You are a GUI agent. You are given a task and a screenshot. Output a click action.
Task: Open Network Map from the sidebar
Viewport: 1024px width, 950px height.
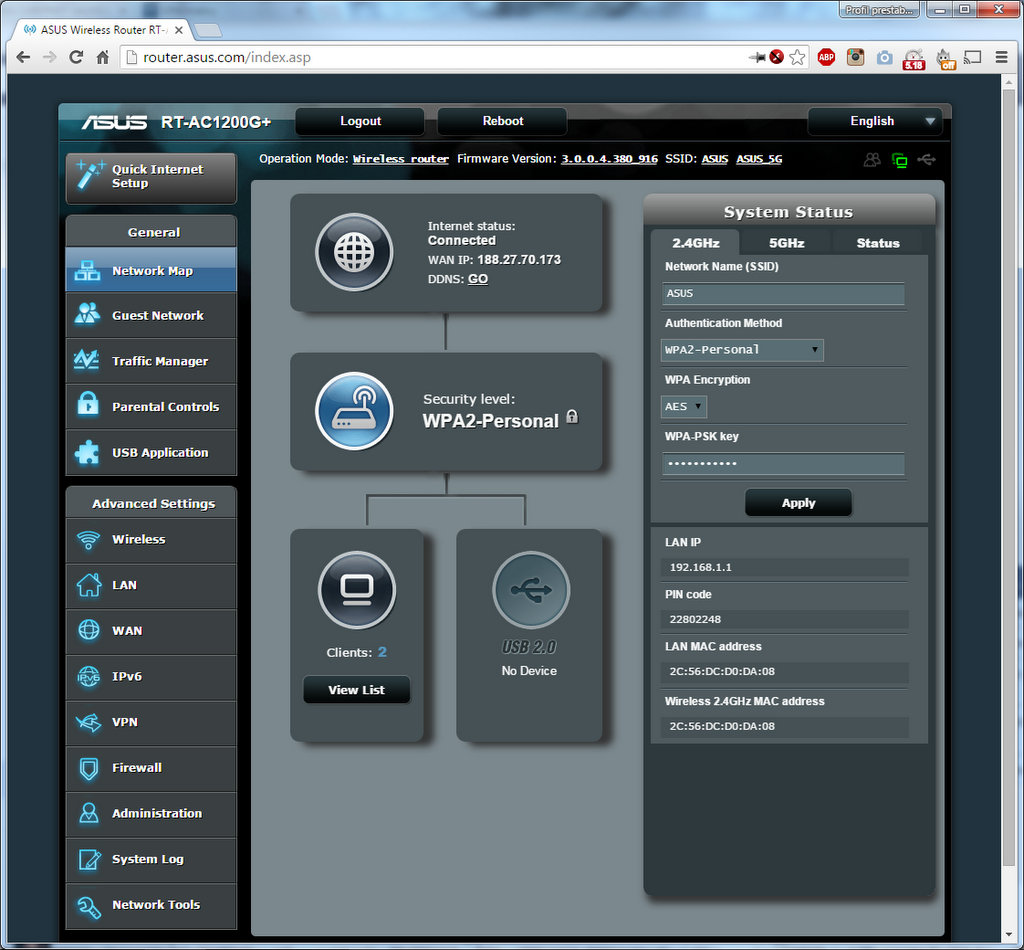(151, 270)
